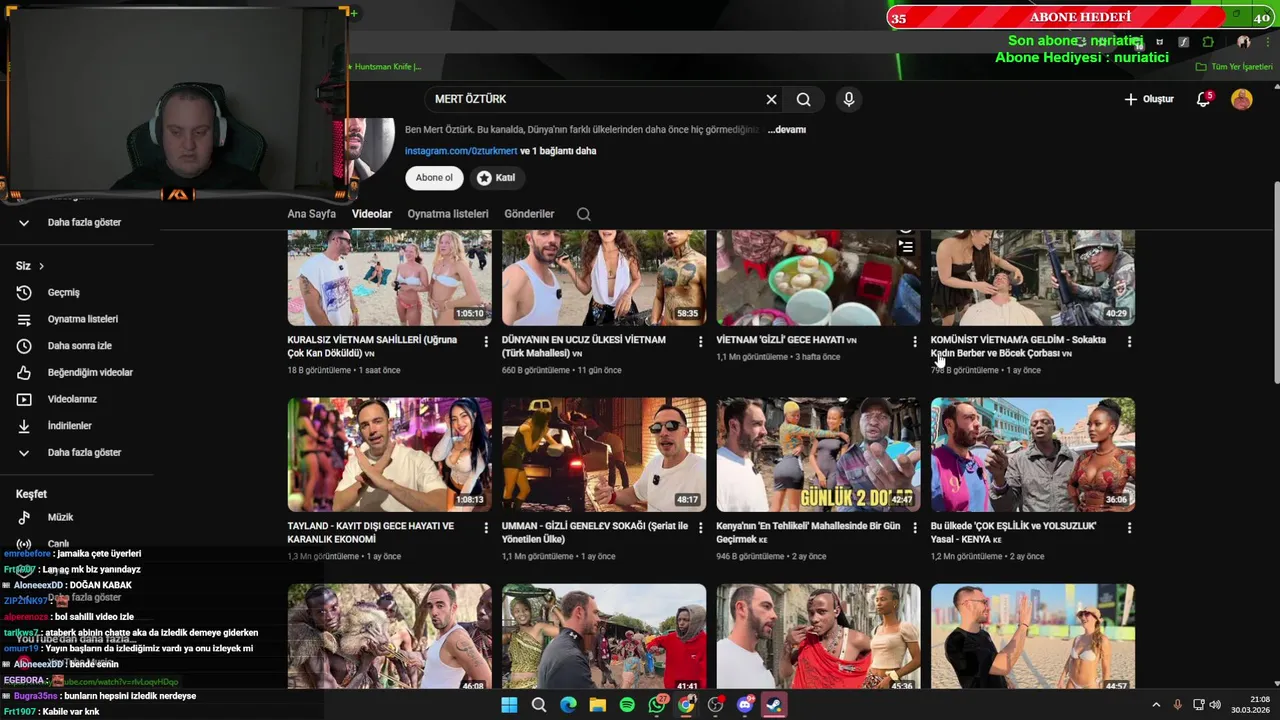Open Steam from the taskbar
Screen dimensions: 1280x720
774,705
